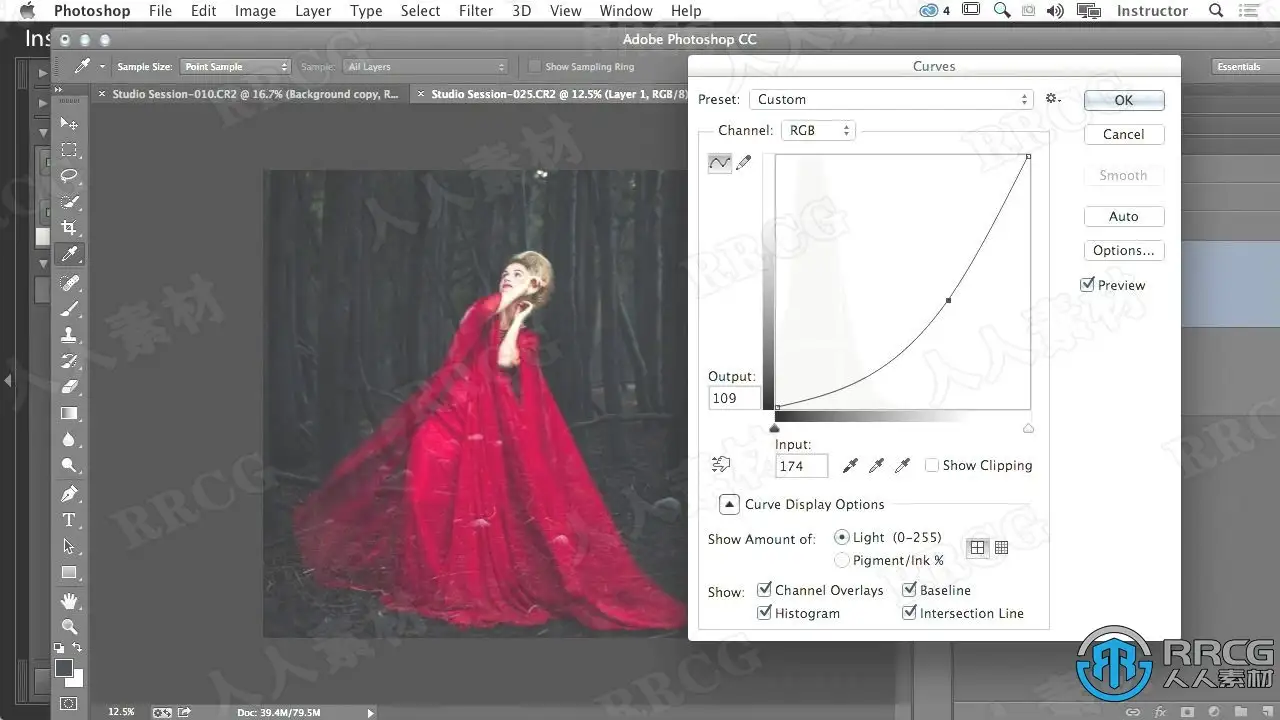Viewport: 1280px width, 720px height.
Task: Click the Auto button
Action: (1123, 216)
